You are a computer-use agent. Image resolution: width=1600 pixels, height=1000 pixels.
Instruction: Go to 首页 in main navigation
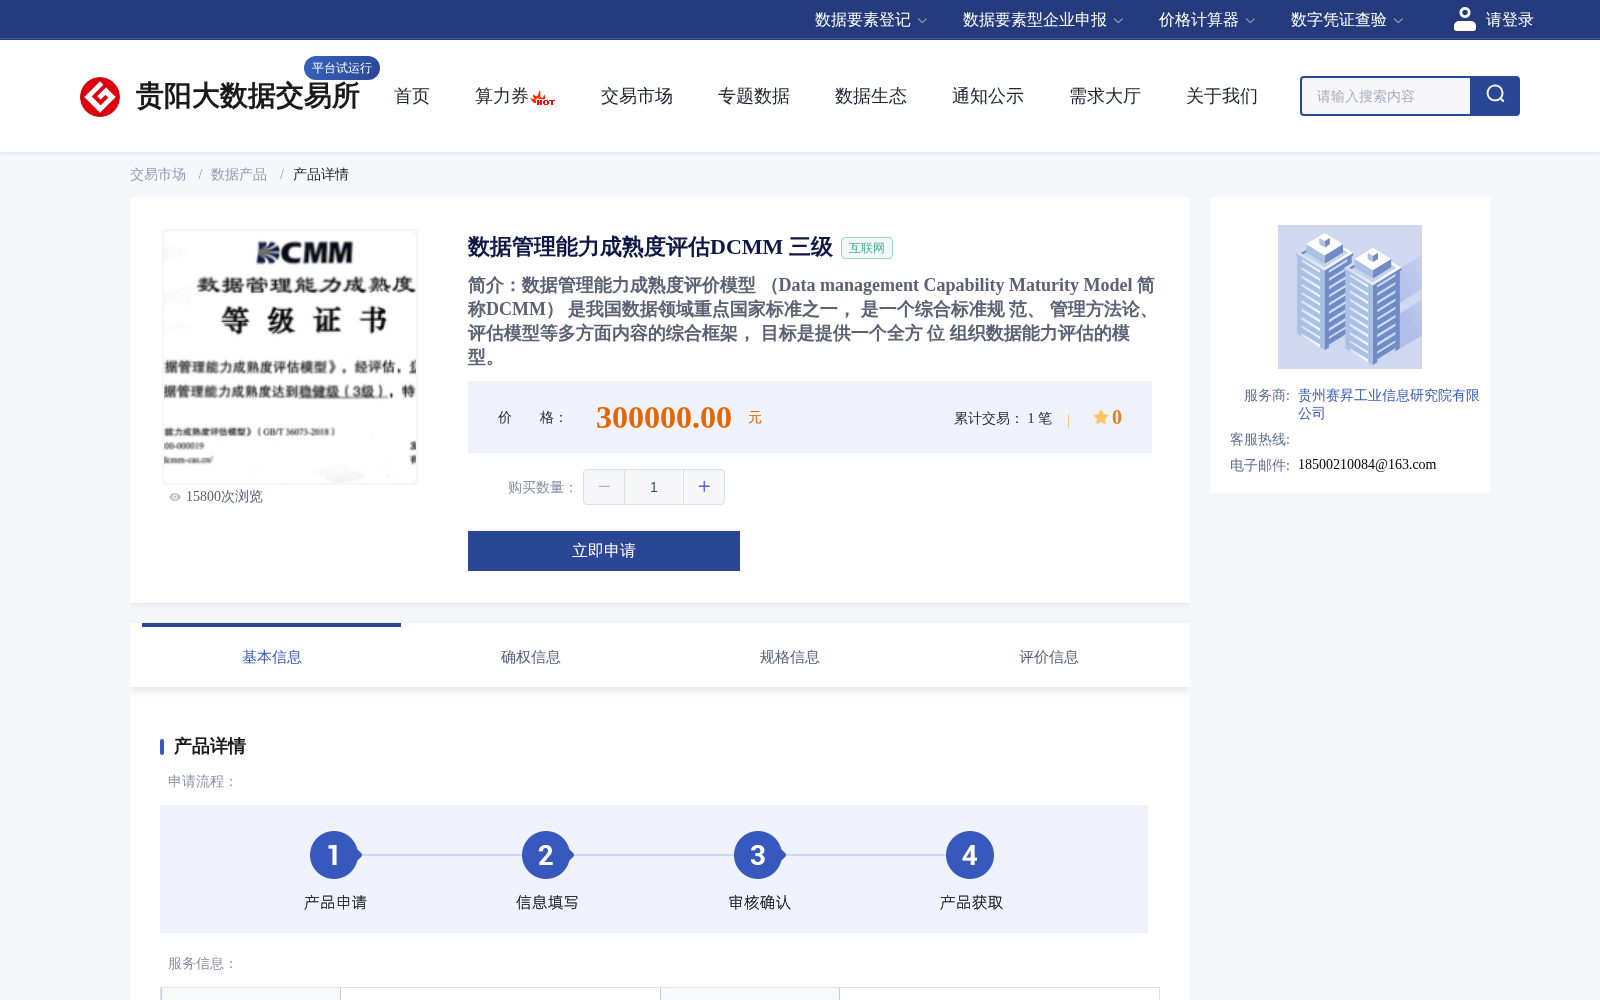(x=412, y=96)
